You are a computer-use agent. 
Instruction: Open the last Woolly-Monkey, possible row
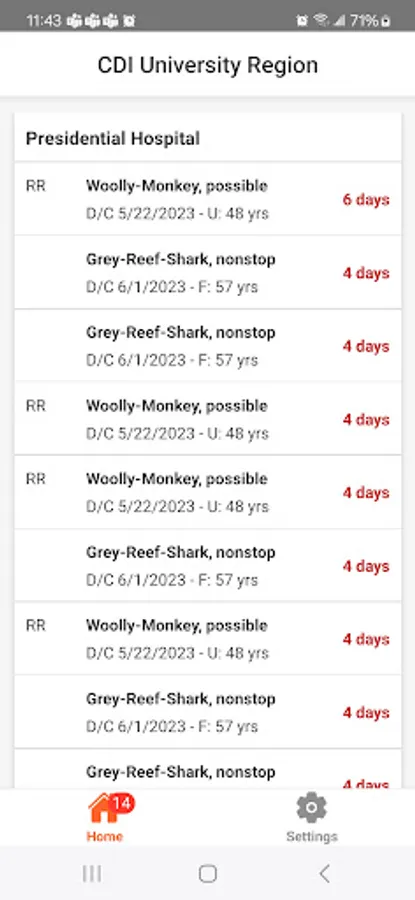pos(208,639)
